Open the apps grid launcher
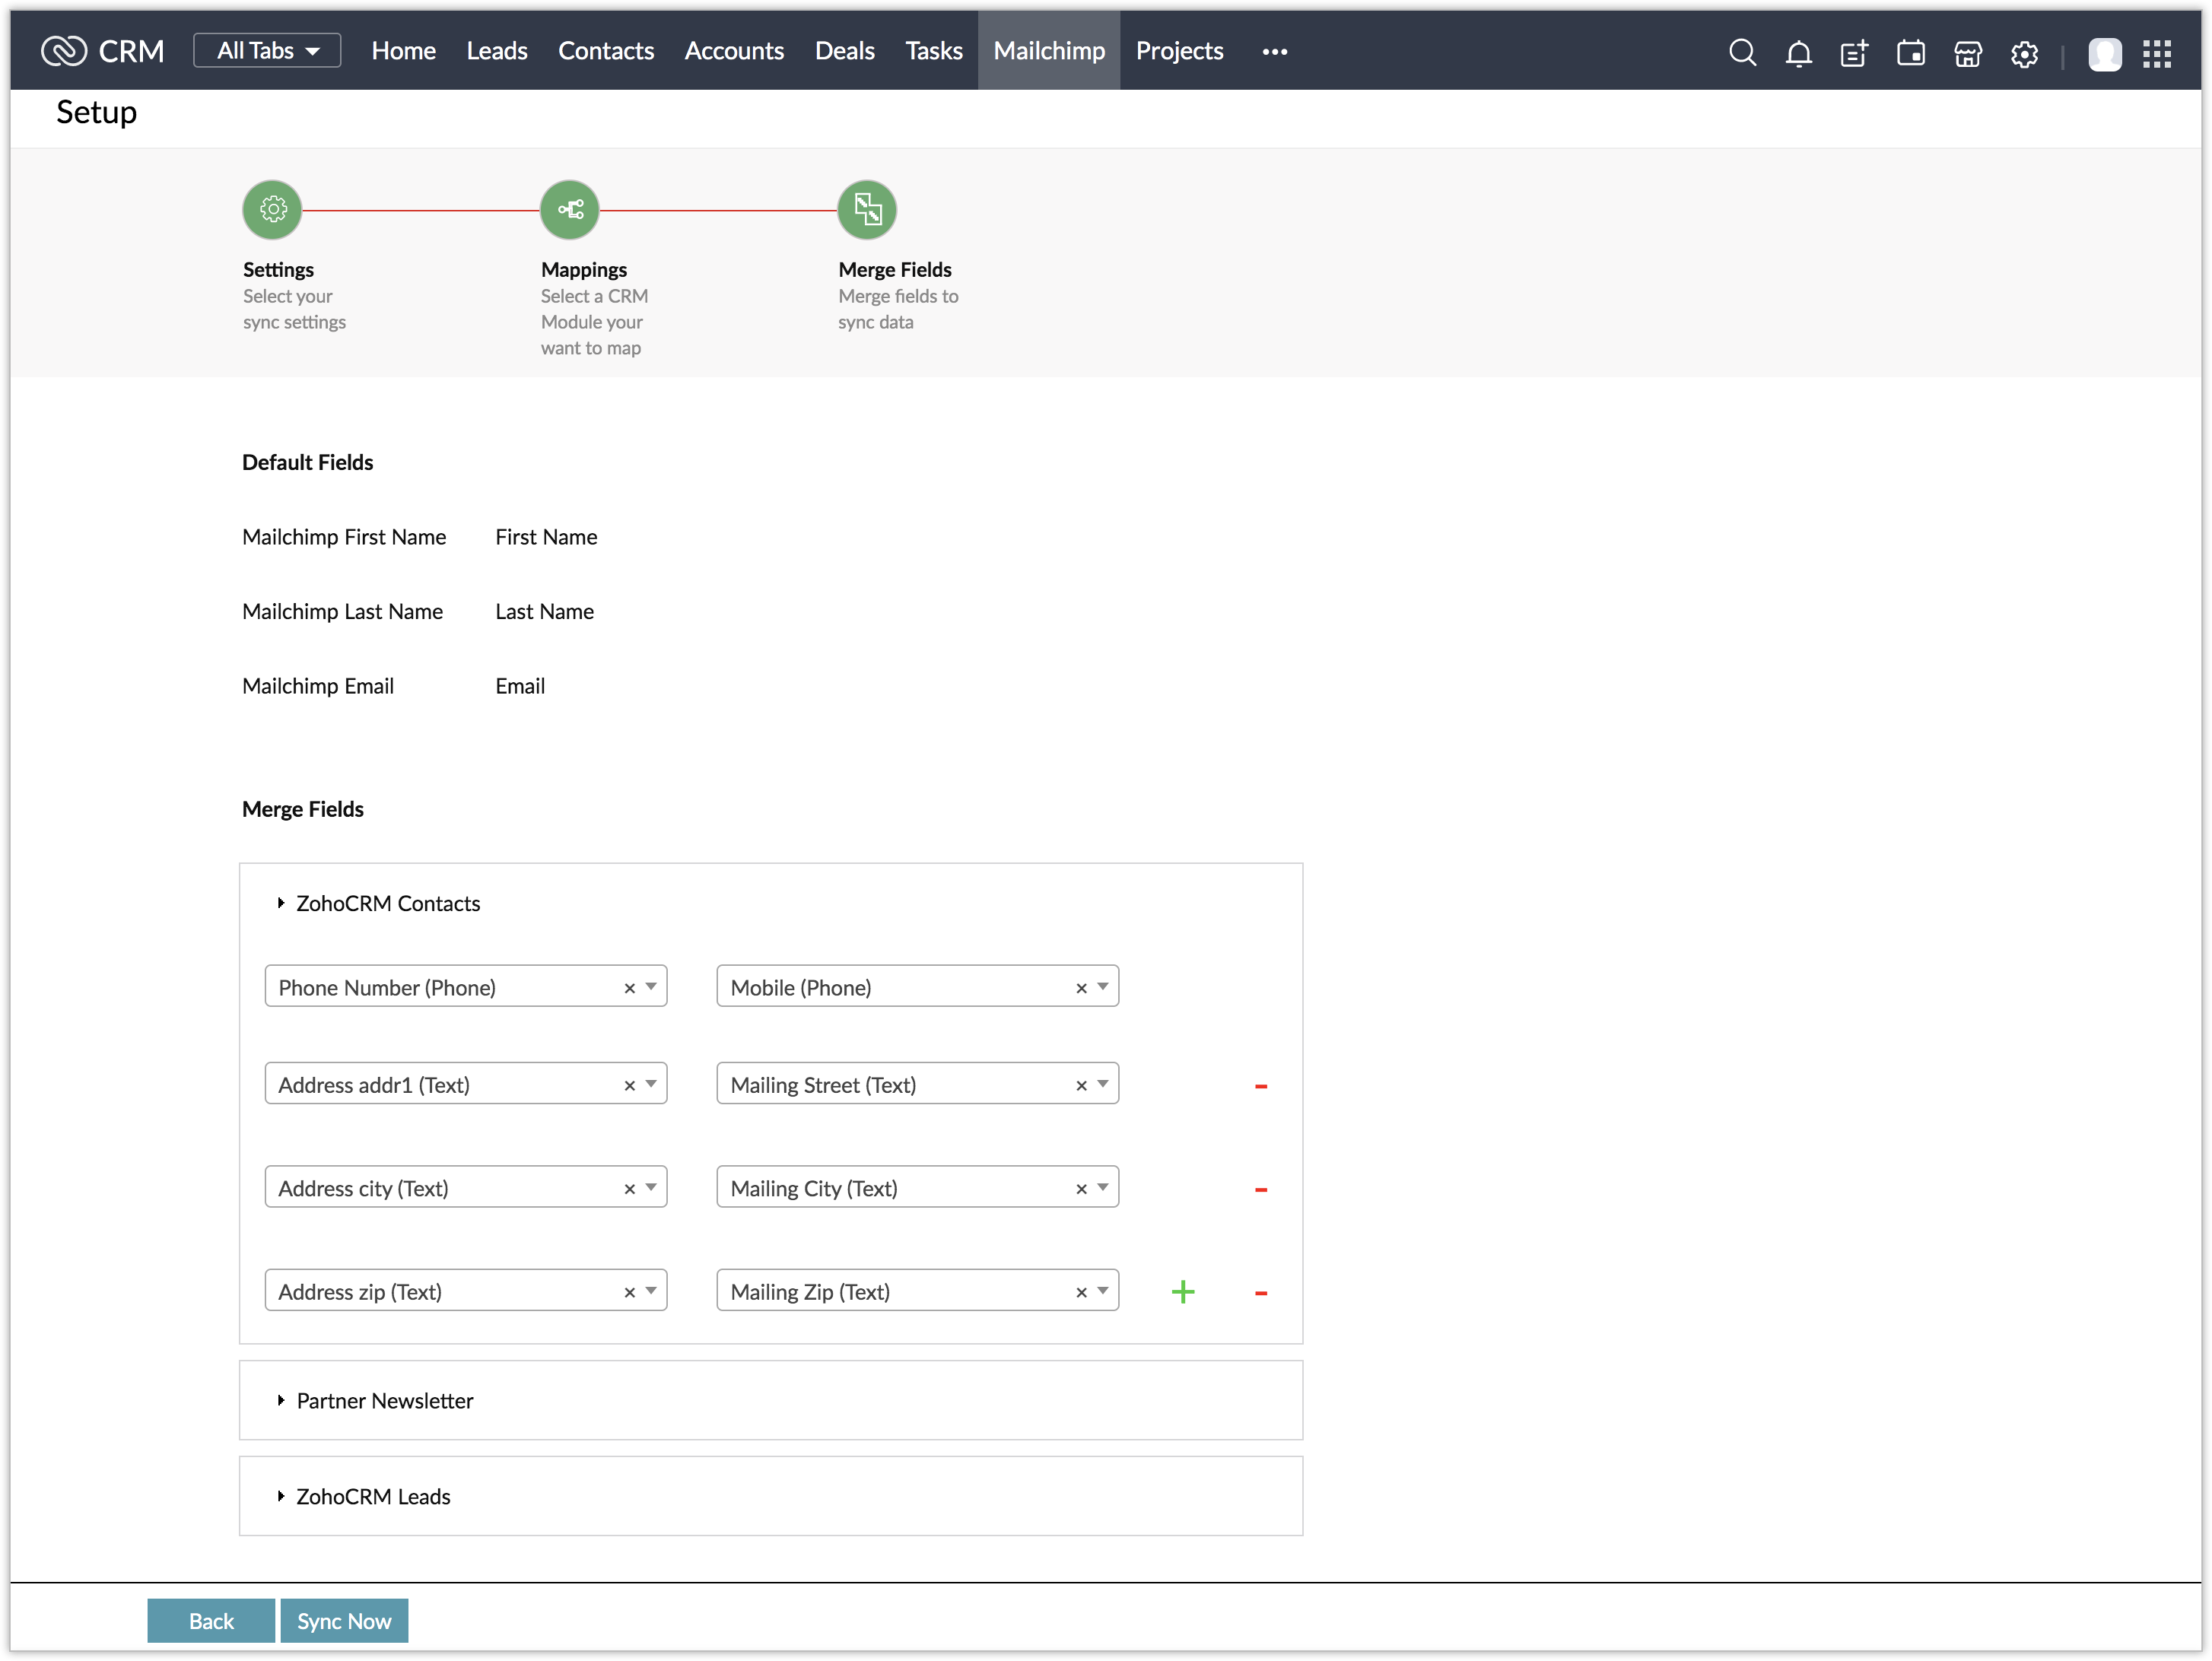Image resolution: width=2212 pixels, height=1661 pixels. point(2156,53)
